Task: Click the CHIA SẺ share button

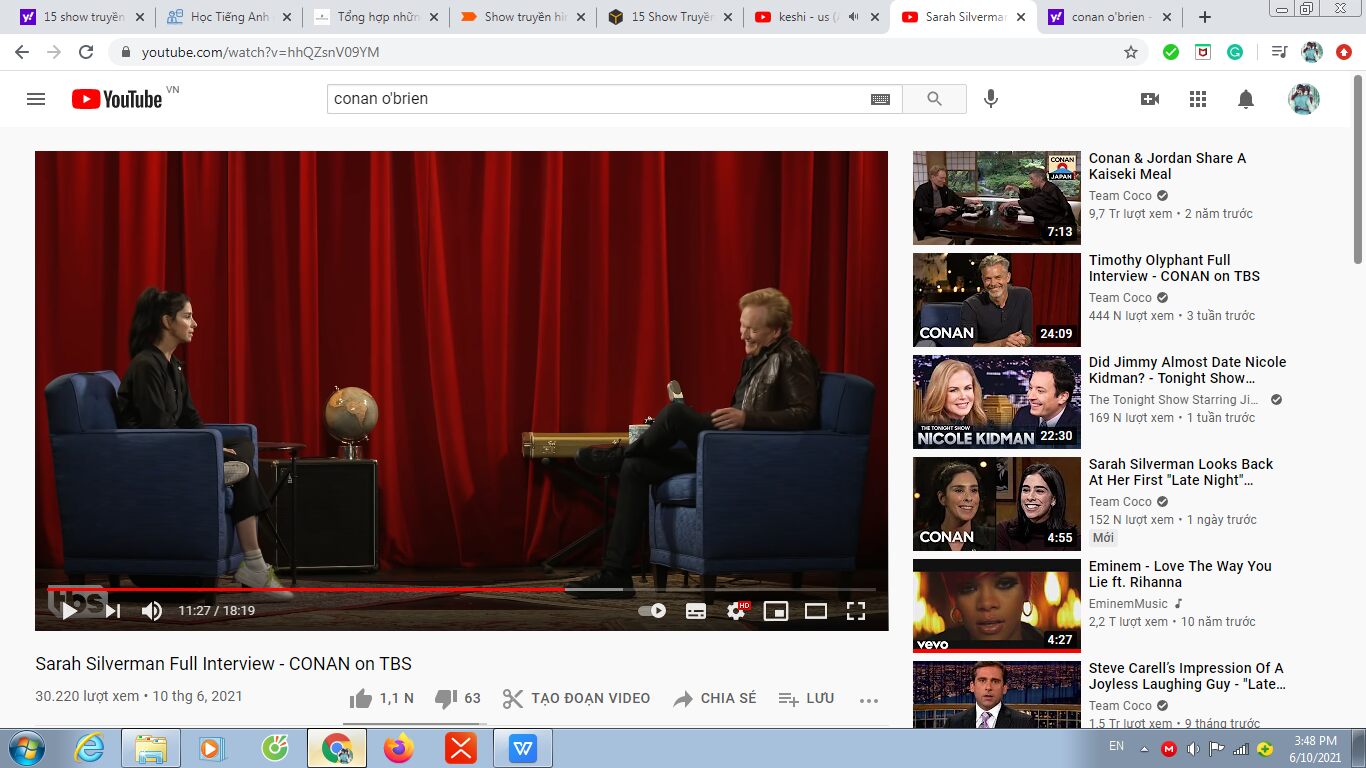Action: point(714,698)
